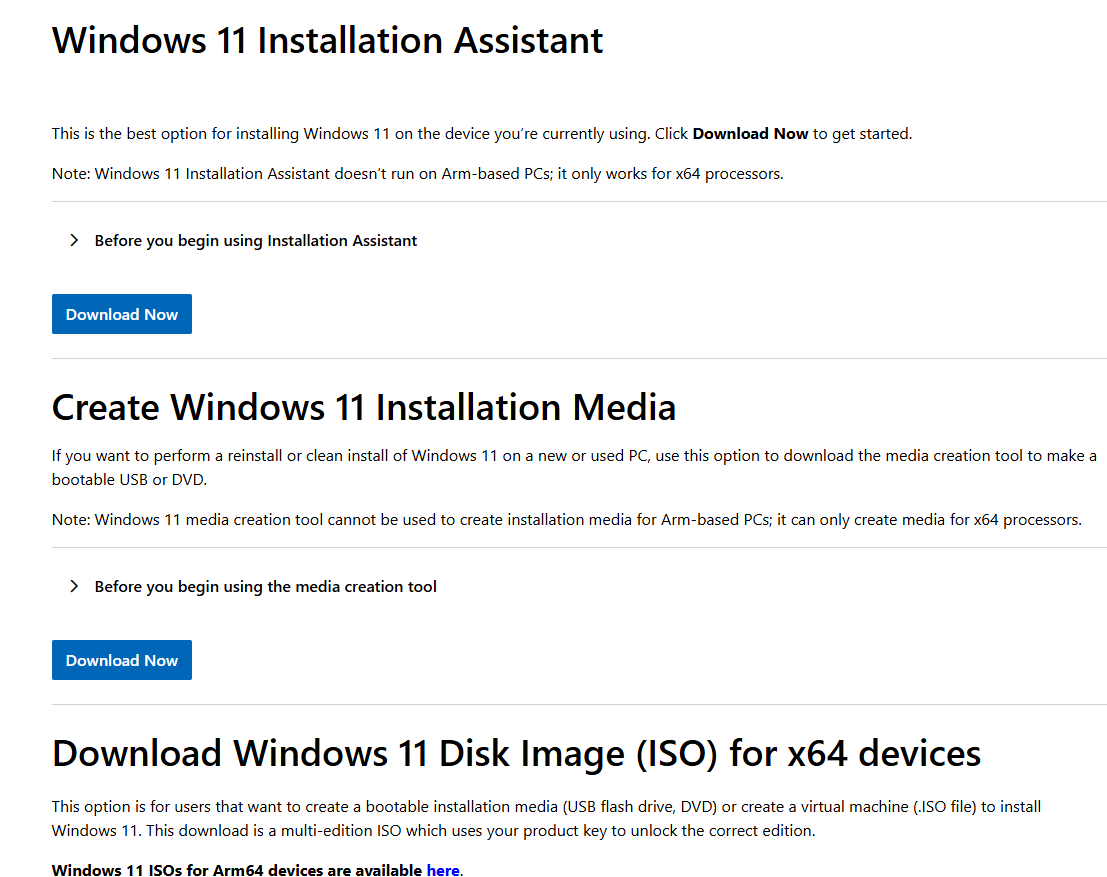Image resolution: width=1107 pixels, height=877 pixels.
Task: Click the note about media creation tool x64 support
Action: pyautogui.click(x=567, y=519)
